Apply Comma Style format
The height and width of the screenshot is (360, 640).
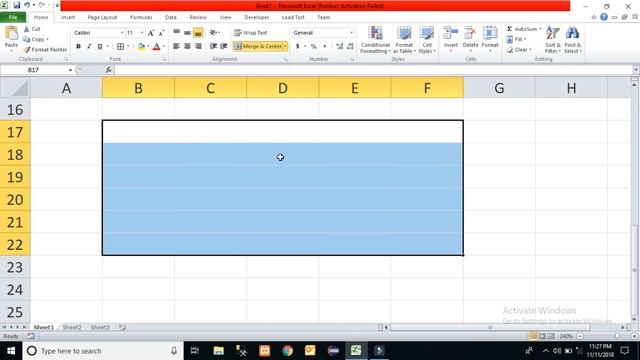click(324, 47)
